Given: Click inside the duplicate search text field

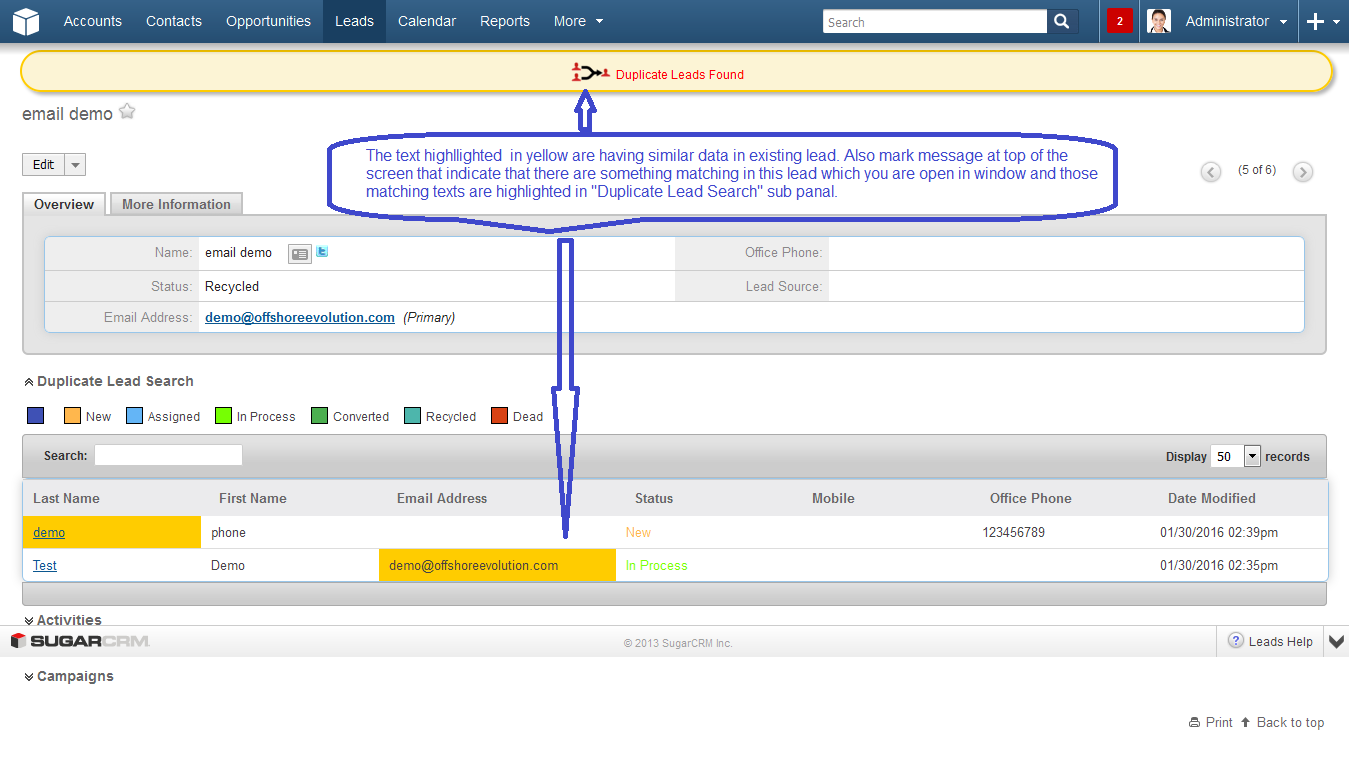Looking at the screenshot, I should tap(168, 454).
